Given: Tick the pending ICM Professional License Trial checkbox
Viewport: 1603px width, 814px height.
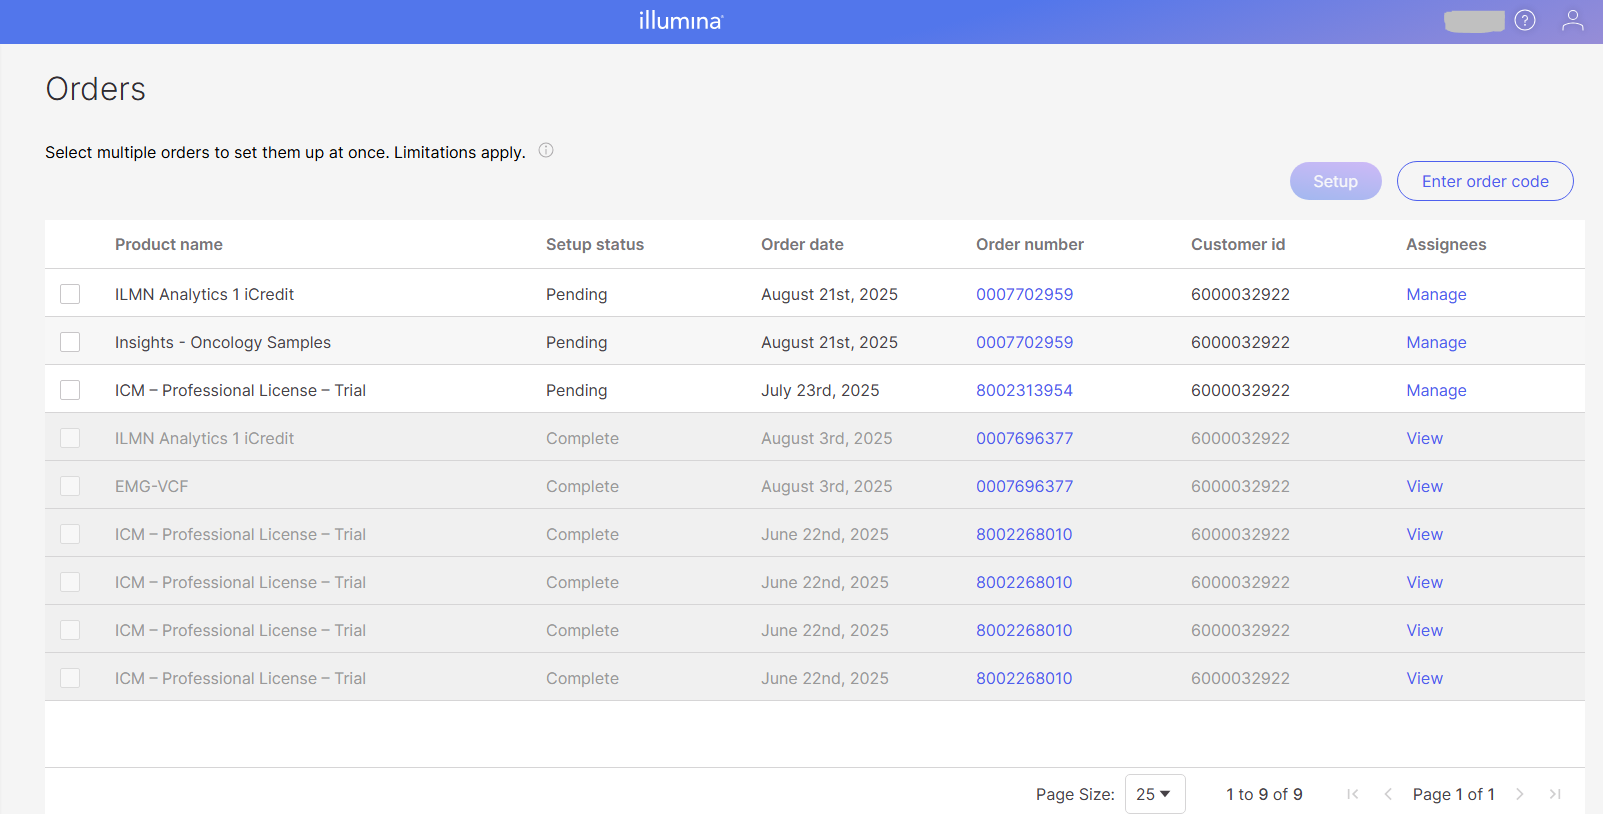Looking at the screenshot, I should pos(70,390).
